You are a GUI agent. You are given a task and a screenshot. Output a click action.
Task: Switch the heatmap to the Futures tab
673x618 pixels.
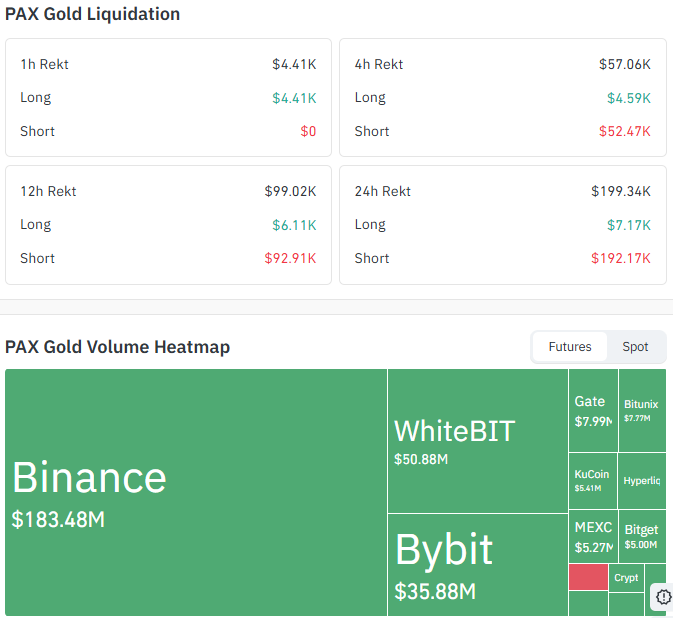coord(570,347)
